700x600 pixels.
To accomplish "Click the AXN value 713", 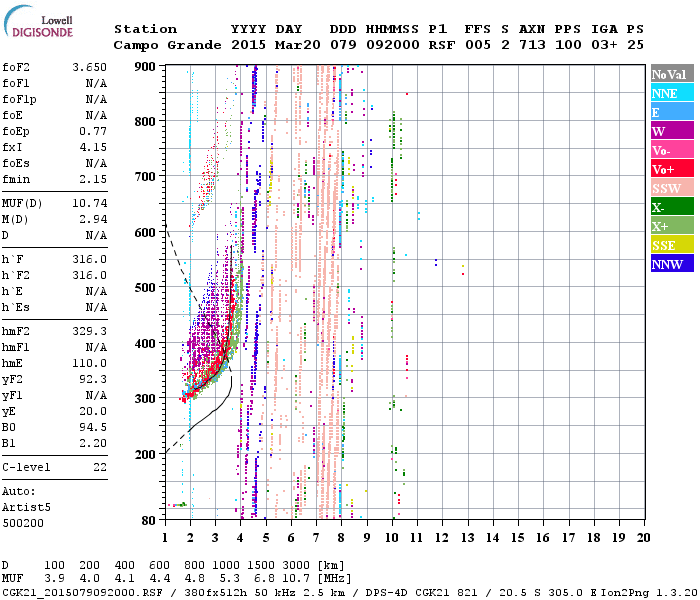I will pos(532,45).
